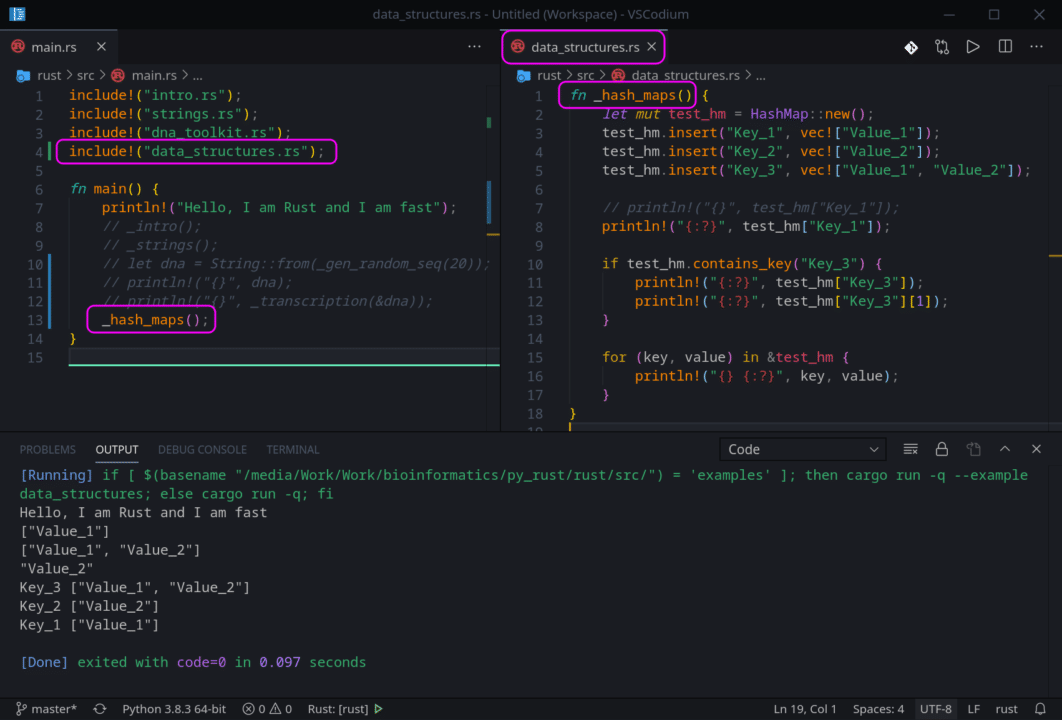Screen dimensions: 1062x720
Task: Open the notifications bell
Action: 1040,708
